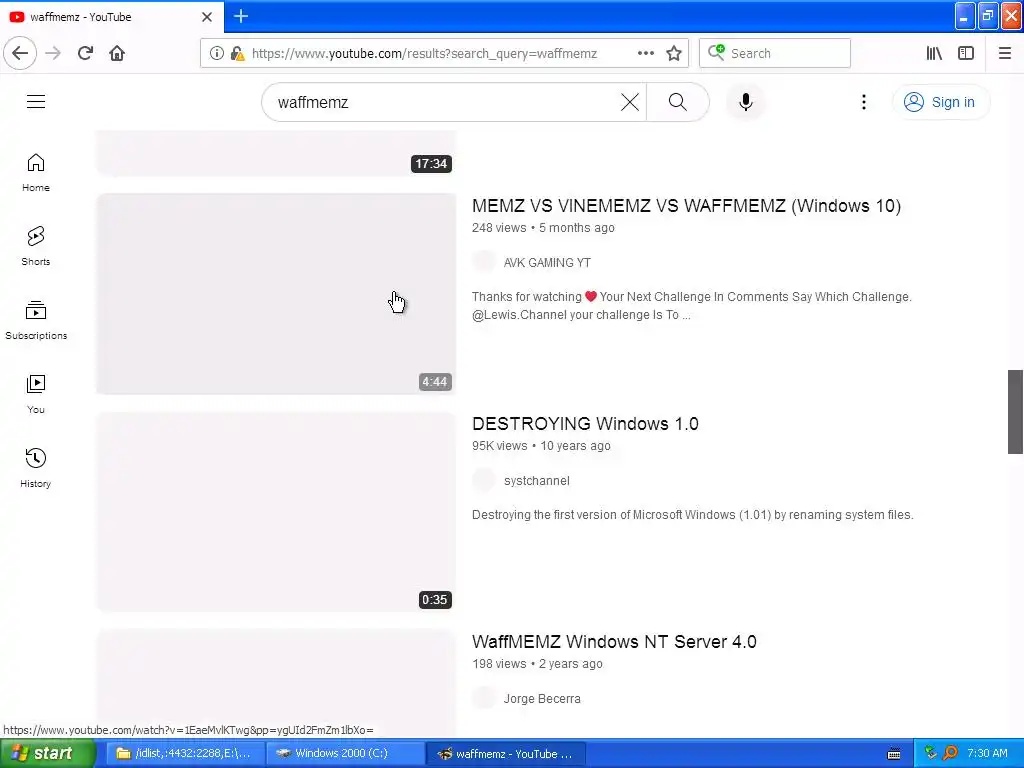1024x768 pixels.
Task: Switch to Windows 2000 (C:) taskbar window
Action: pos(344,754)
